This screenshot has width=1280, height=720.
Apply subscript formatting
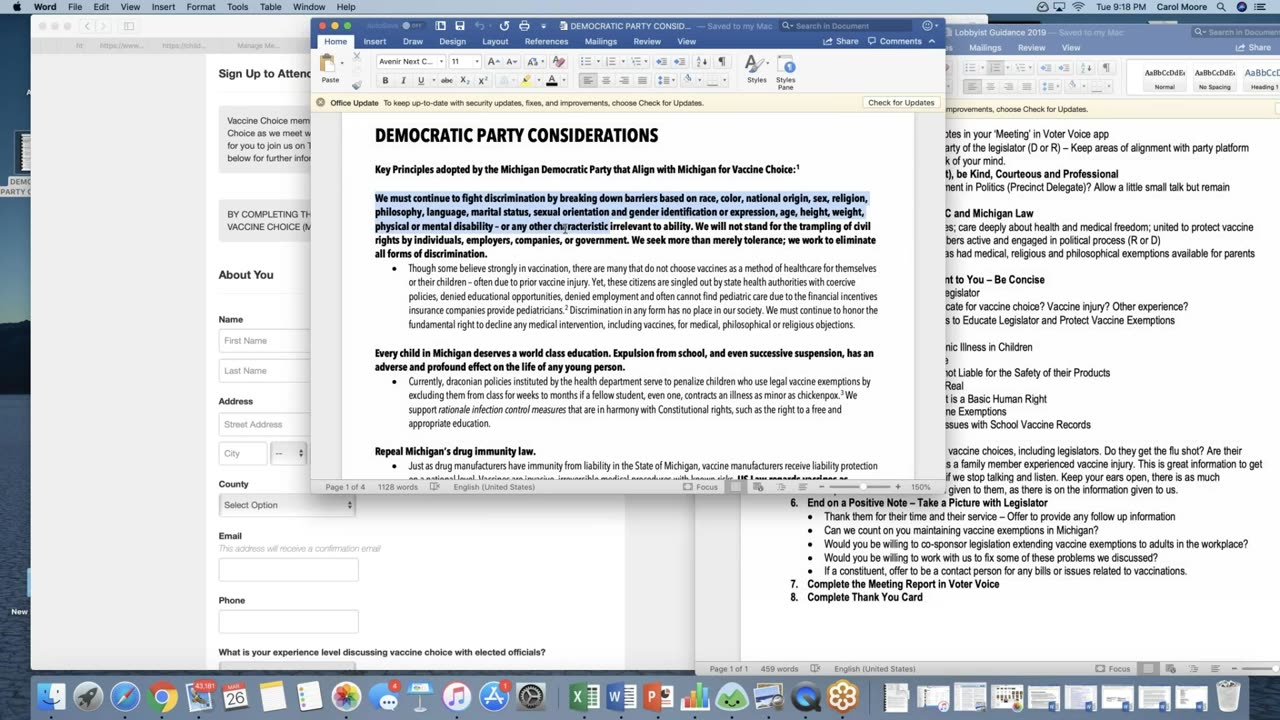[465, 80]
